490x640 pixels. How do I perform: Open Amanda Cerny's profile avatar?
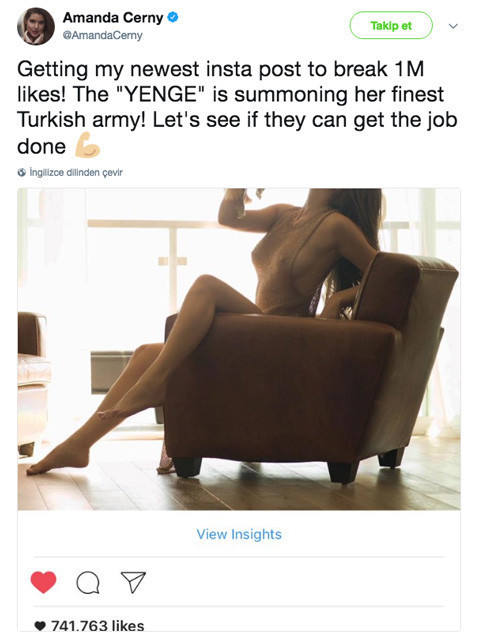point(36,26)
